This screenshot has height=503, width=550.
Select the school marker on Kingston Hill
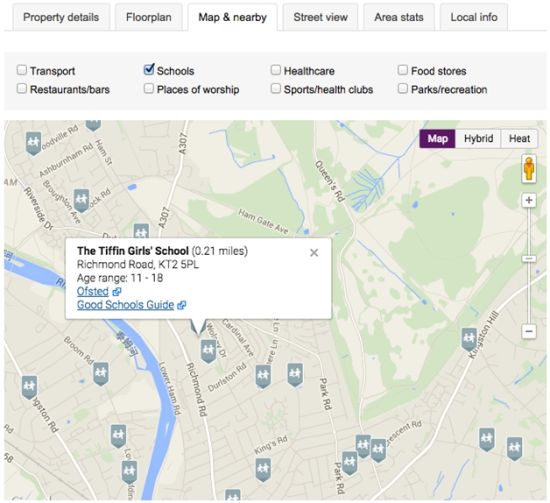(x=469, y=339)
